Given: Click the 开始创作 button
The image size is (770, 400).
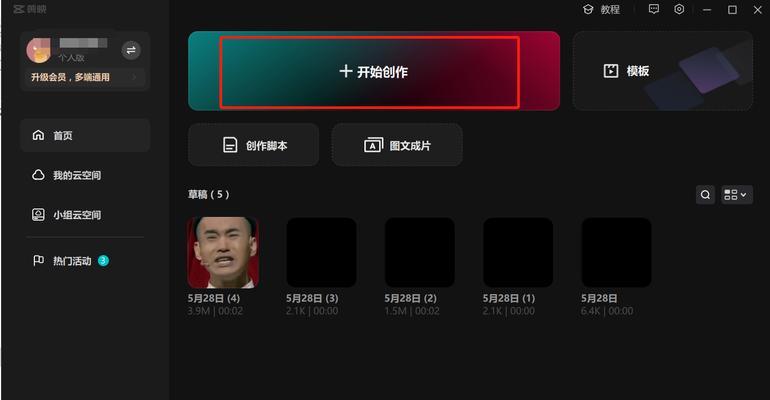Looking at the screenshot, I should point(374,71).
